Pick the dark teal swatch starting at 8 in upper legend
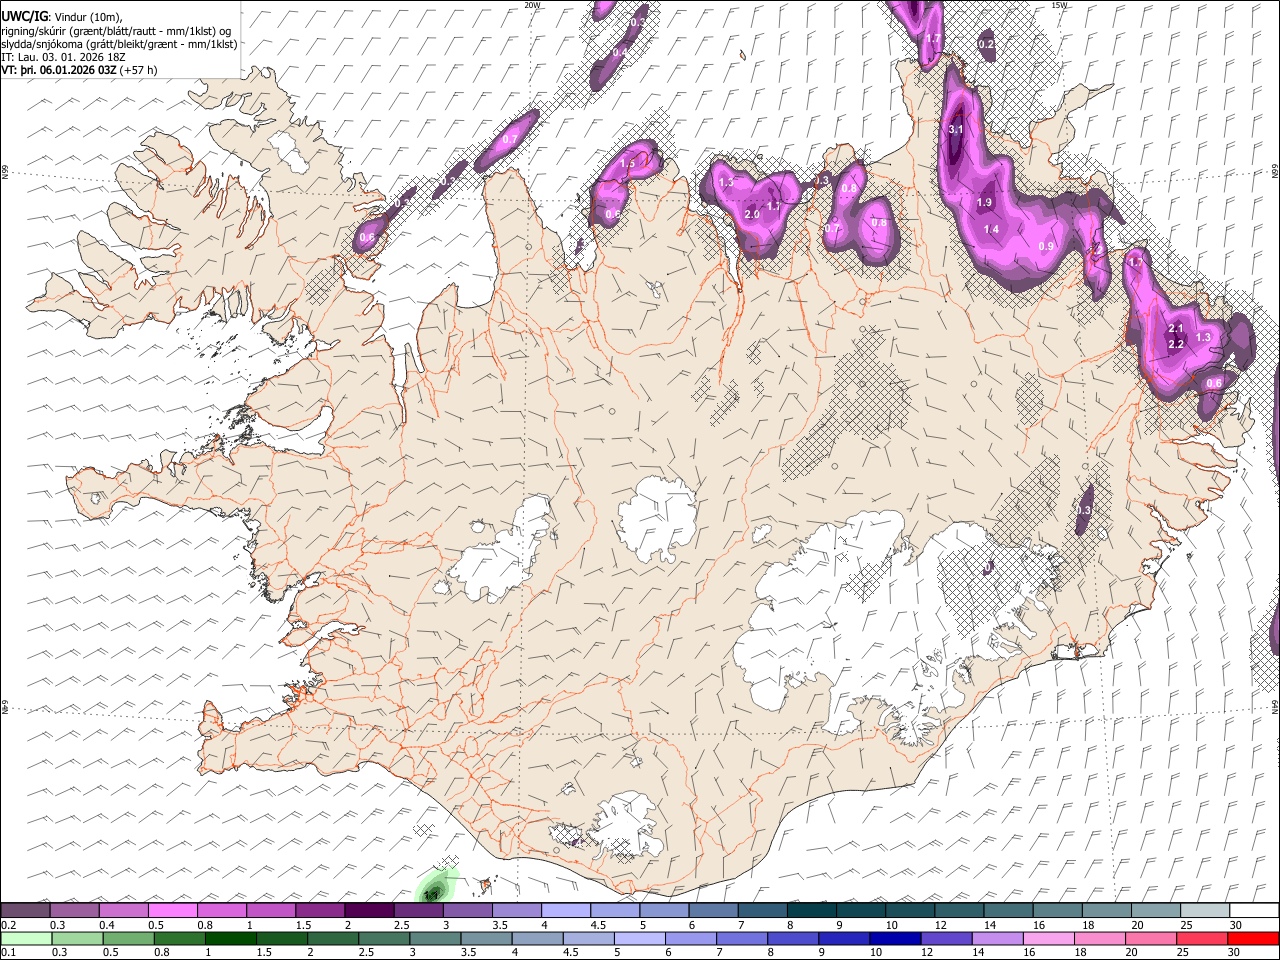The image size is (1280, 960). tap(812, 911)
